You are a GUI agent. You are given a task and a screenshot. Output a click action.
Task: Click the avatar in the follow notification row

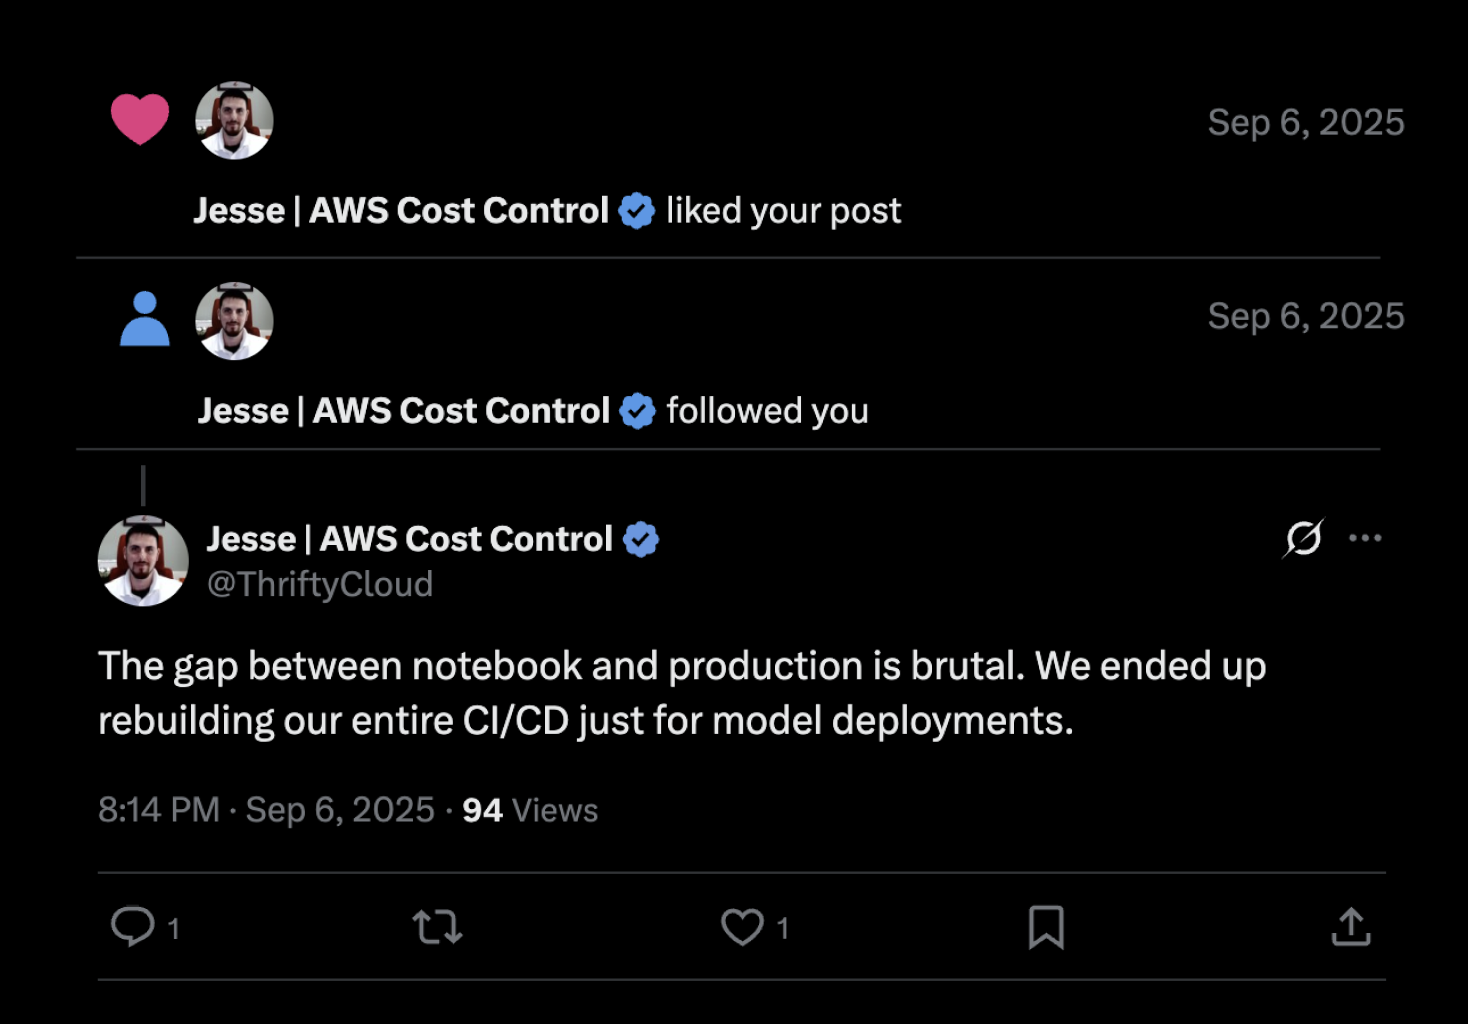pyautogui.click(x=232, y=320)
